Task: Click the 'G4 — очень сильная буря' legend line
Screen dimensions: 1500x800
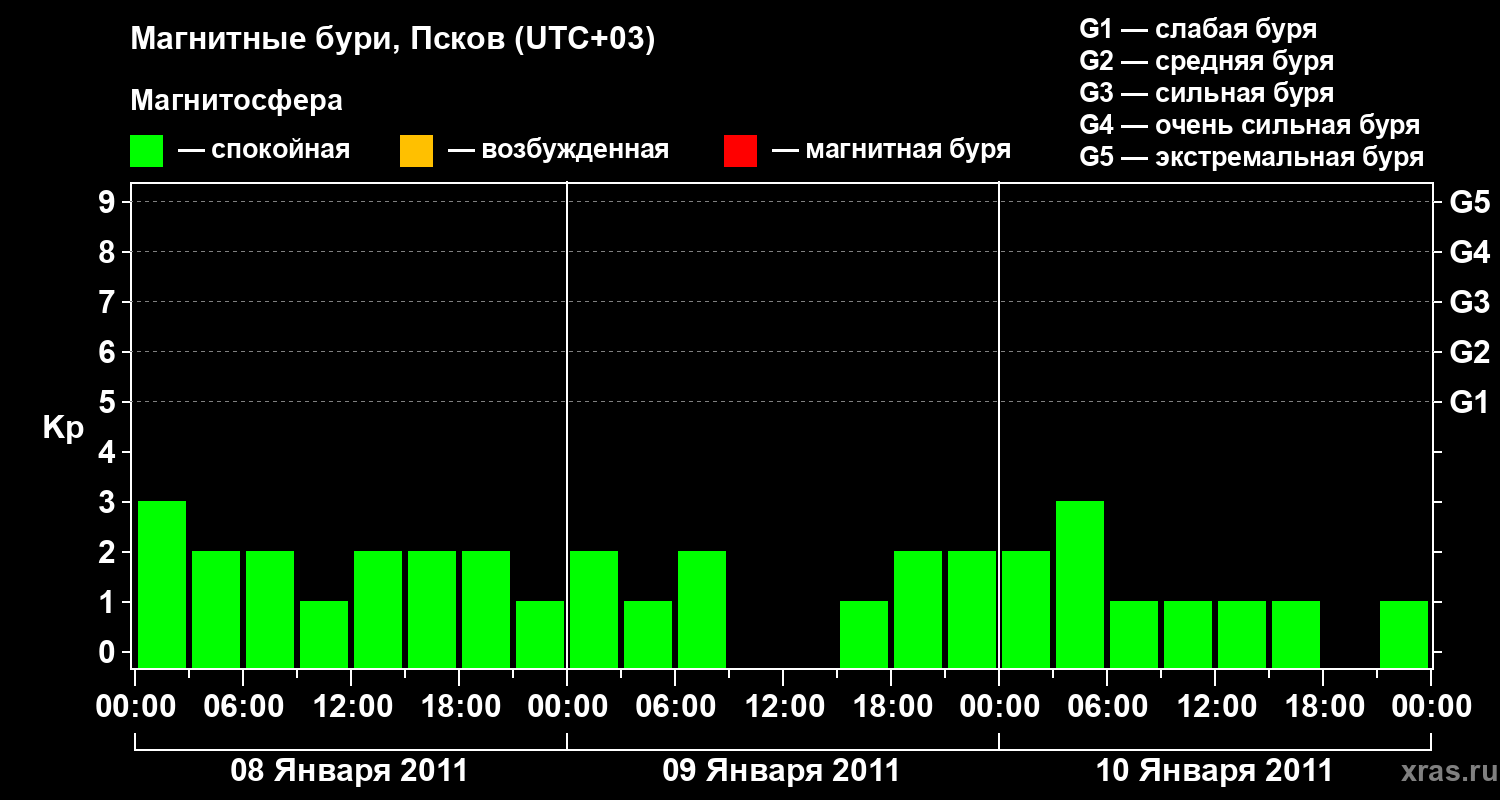Action: (x=1250, y=125)
